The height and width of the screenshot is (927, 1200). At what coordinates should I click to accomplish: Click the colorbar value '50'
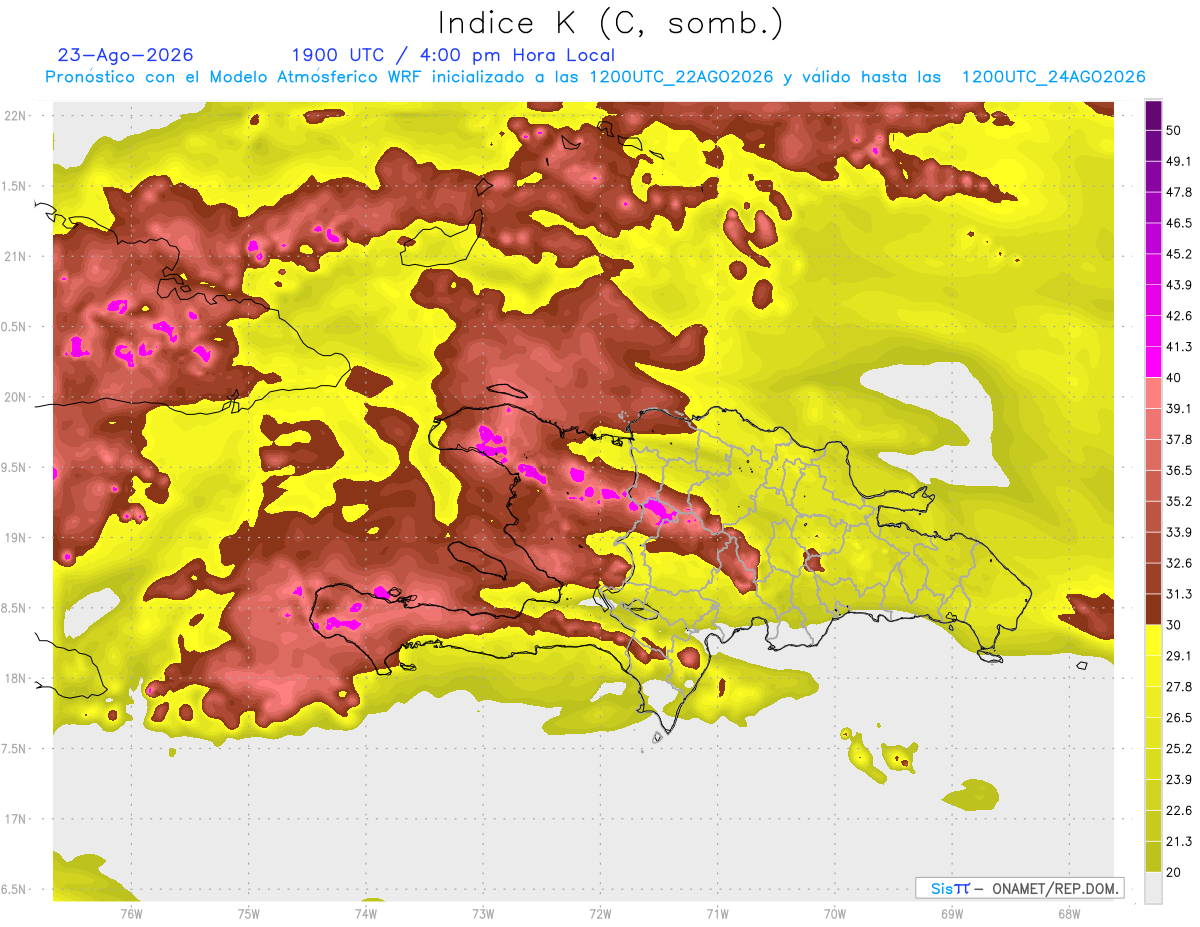[1175, 130]
